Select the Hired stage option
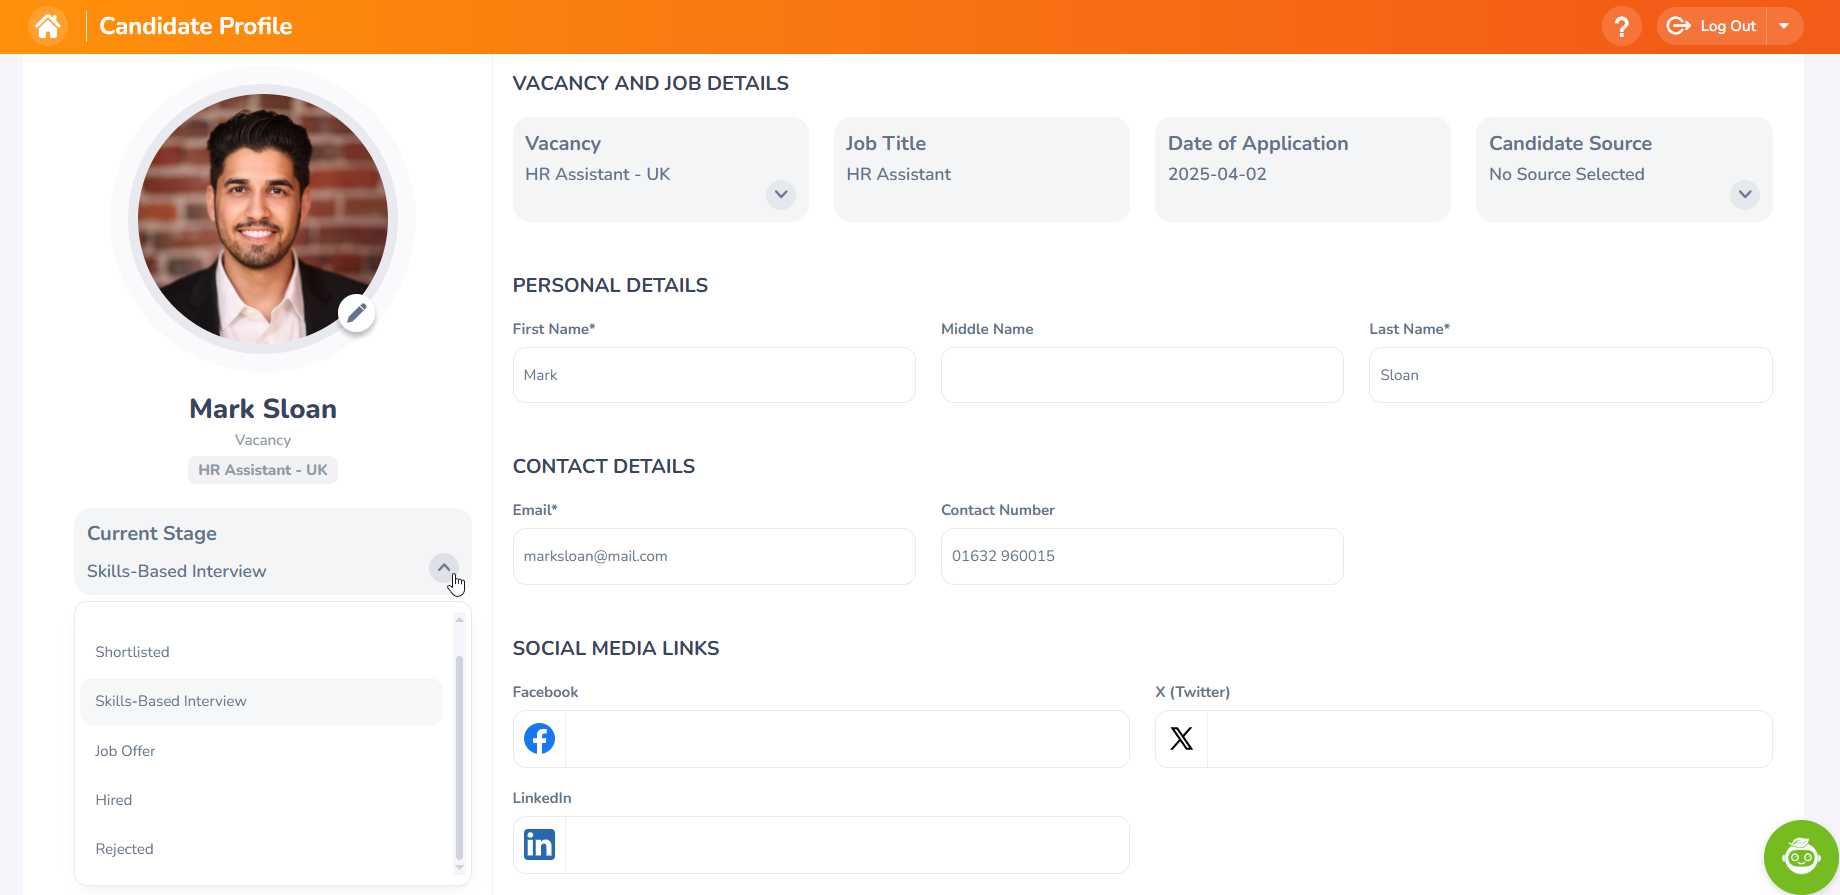1840x895 pixels. pyautogui.click(x=114, y=800)
